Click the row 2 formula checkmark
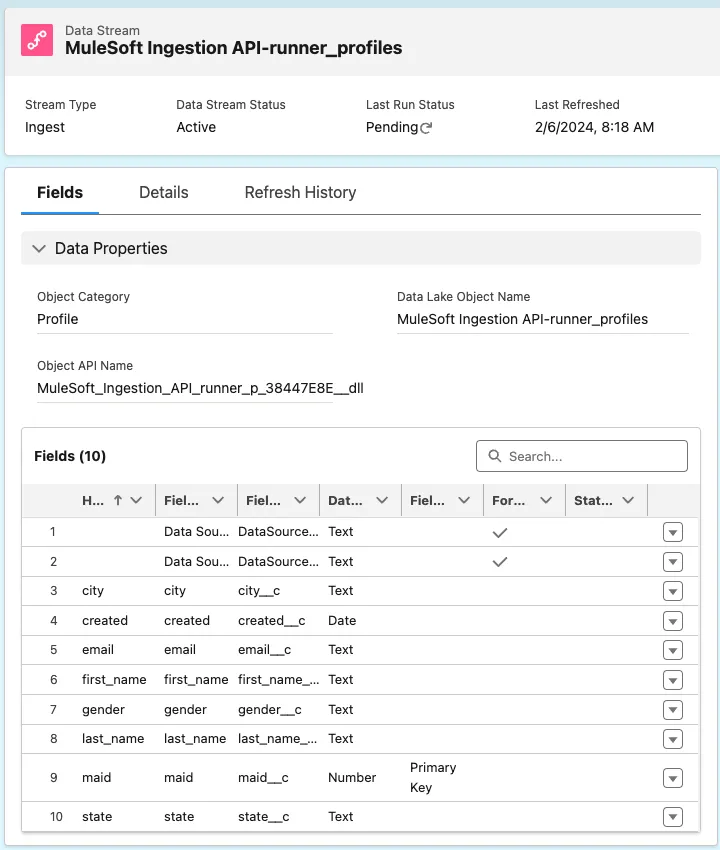The height and width of the screenshot is (850, 720). pos(500,562)
